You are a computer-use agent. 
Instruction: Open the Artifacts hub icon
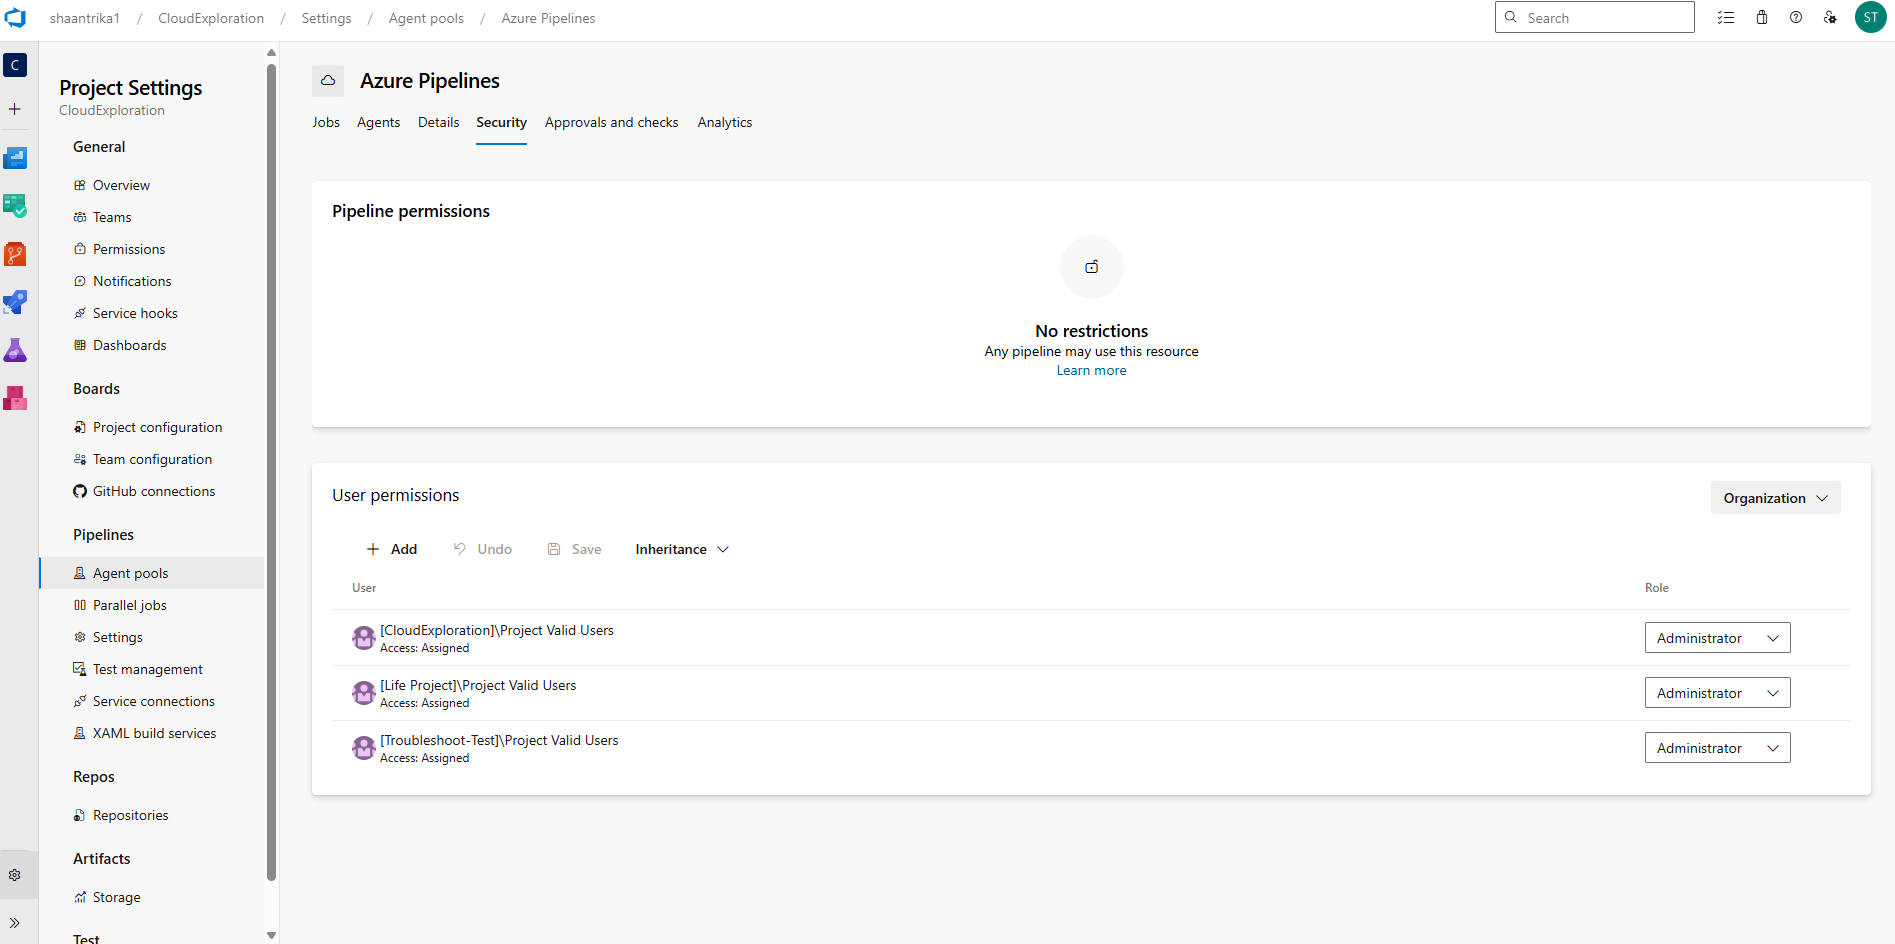[x=15, y=398]
